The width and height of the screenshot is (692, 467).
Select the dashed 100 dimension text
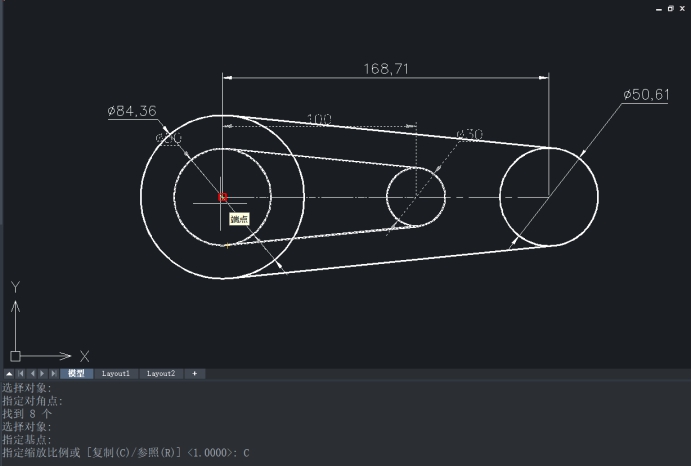[x=319, y=119]
